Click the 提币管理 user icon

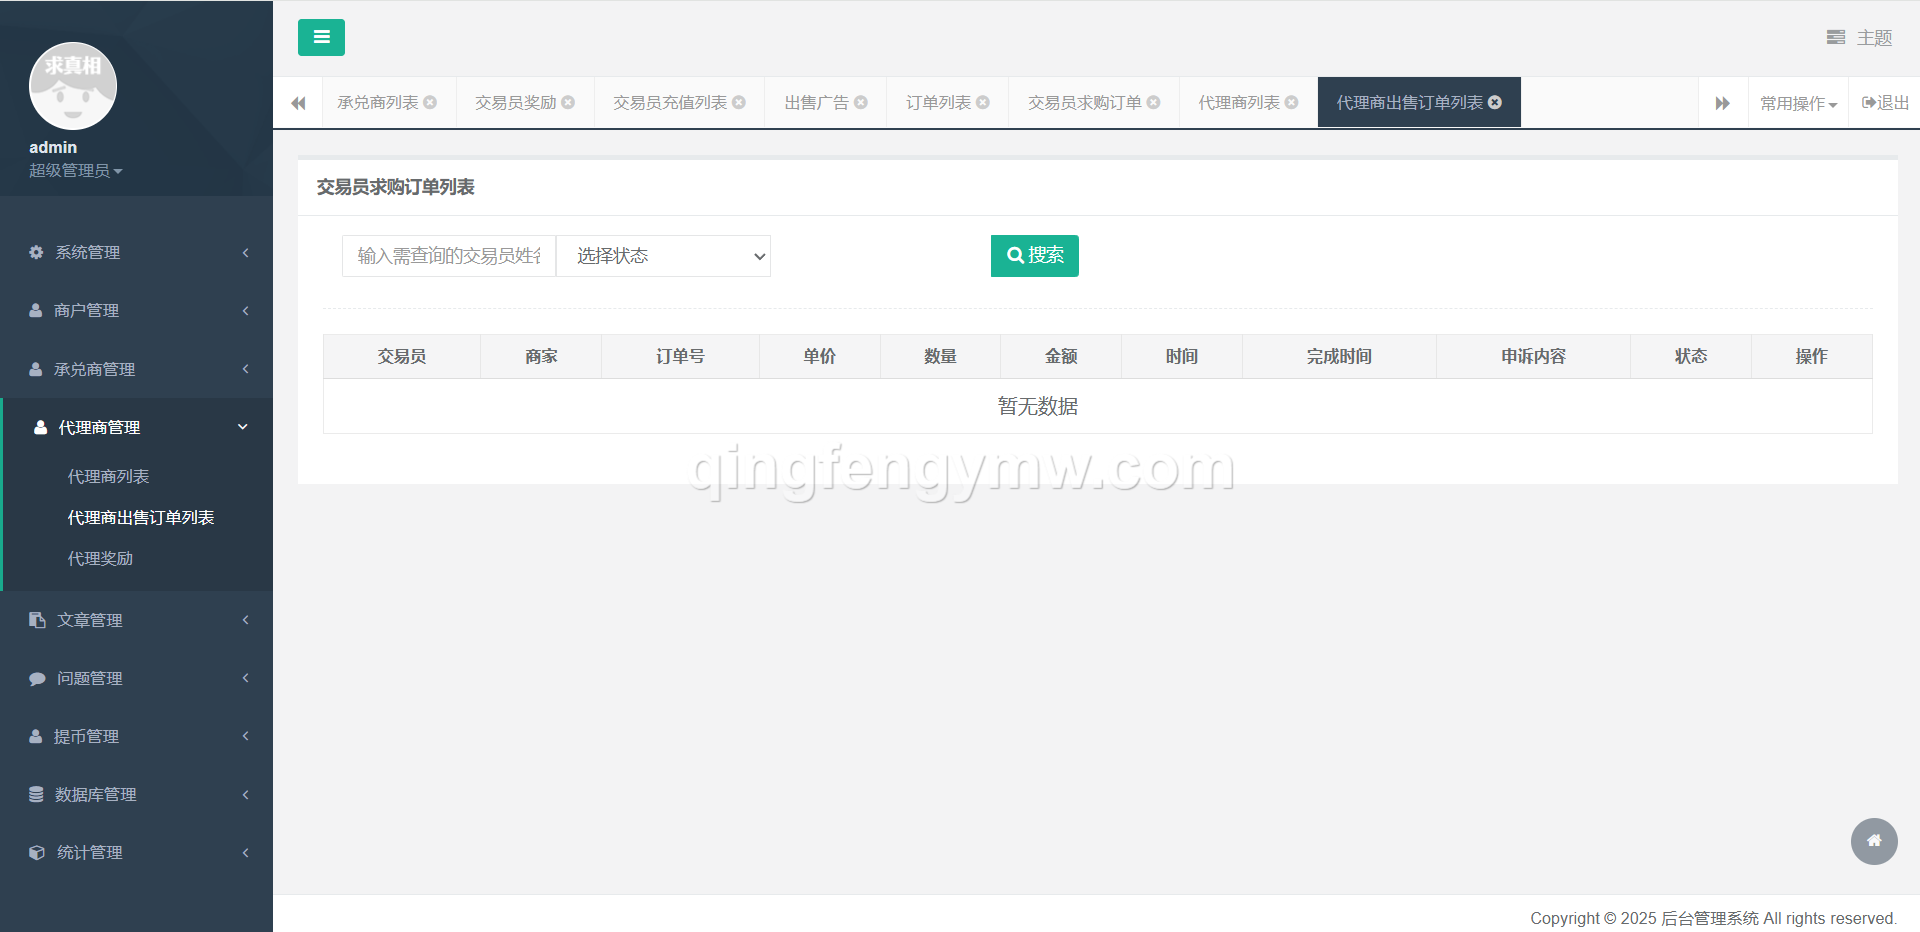pyautogui.click(x=36, y=736)
